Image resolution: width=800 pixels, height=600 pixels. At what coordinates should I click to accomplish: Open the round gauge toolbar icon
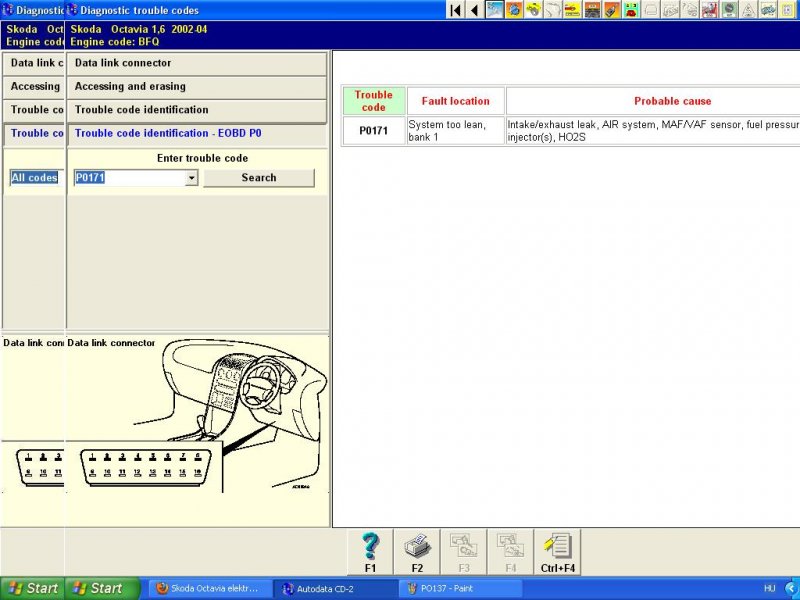[729, 10]
